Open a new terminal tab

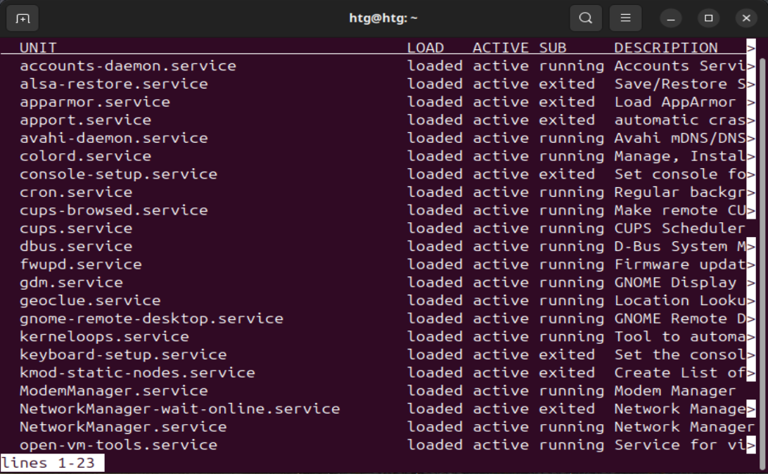coord(22,18)
